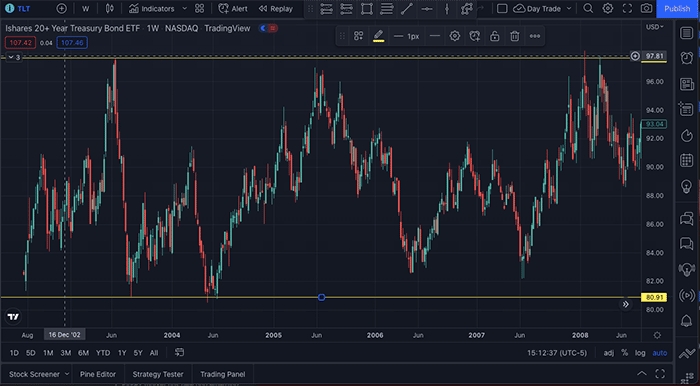Select the rectangle drawing tool
Image resolution: width=700 pixels, height=386 pixels.
367,8
